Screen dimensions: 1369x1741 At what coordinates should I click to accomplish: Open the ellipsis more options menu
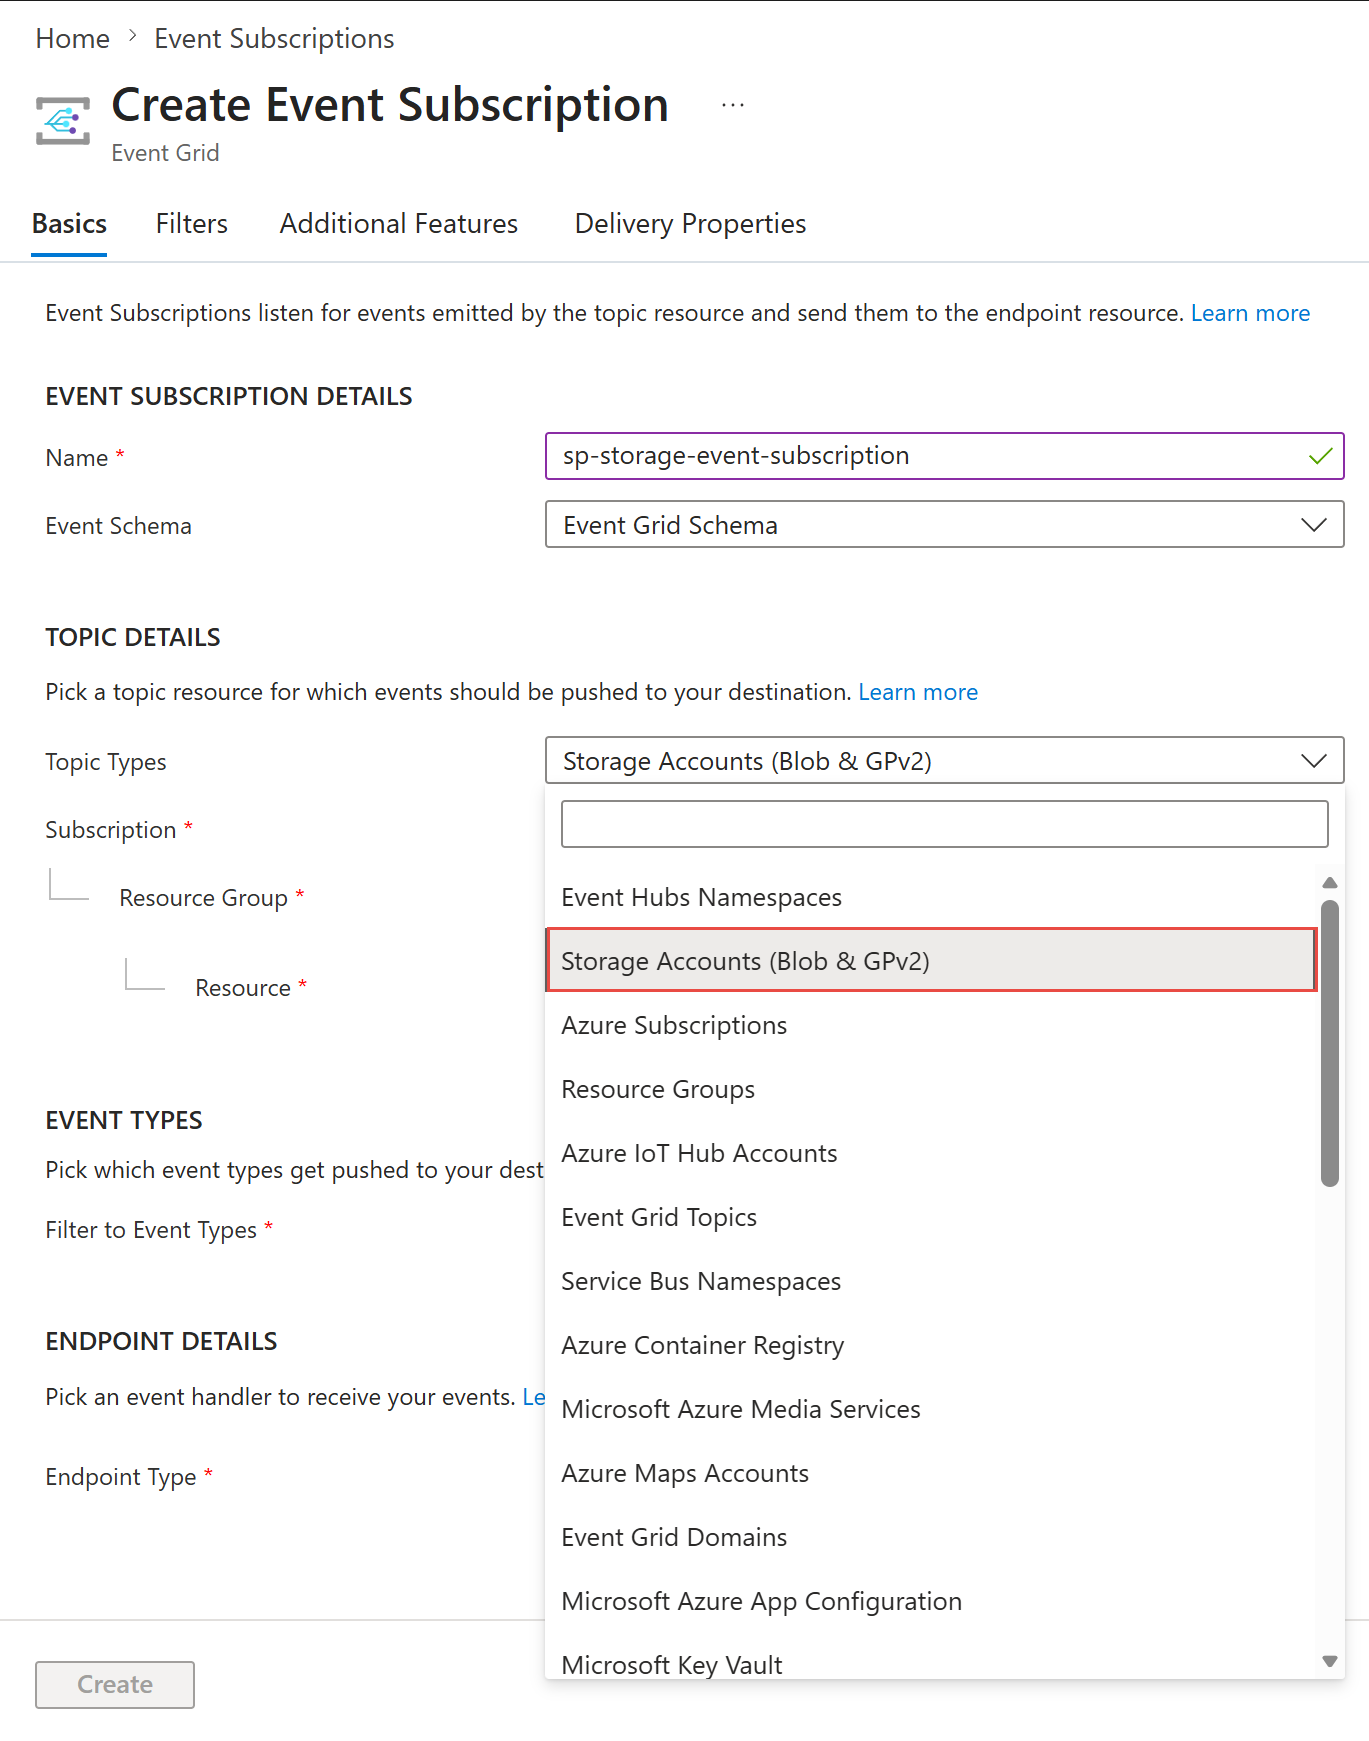(x=733, y=105)
